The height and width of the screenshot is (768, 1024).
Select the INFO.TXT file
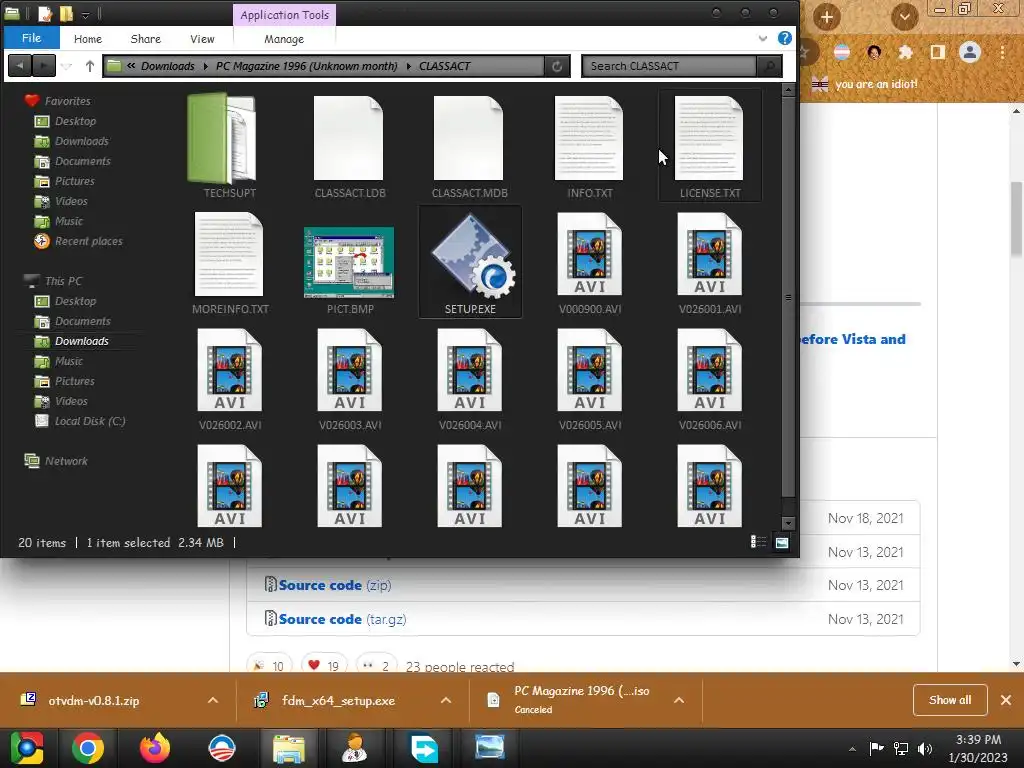590,145
